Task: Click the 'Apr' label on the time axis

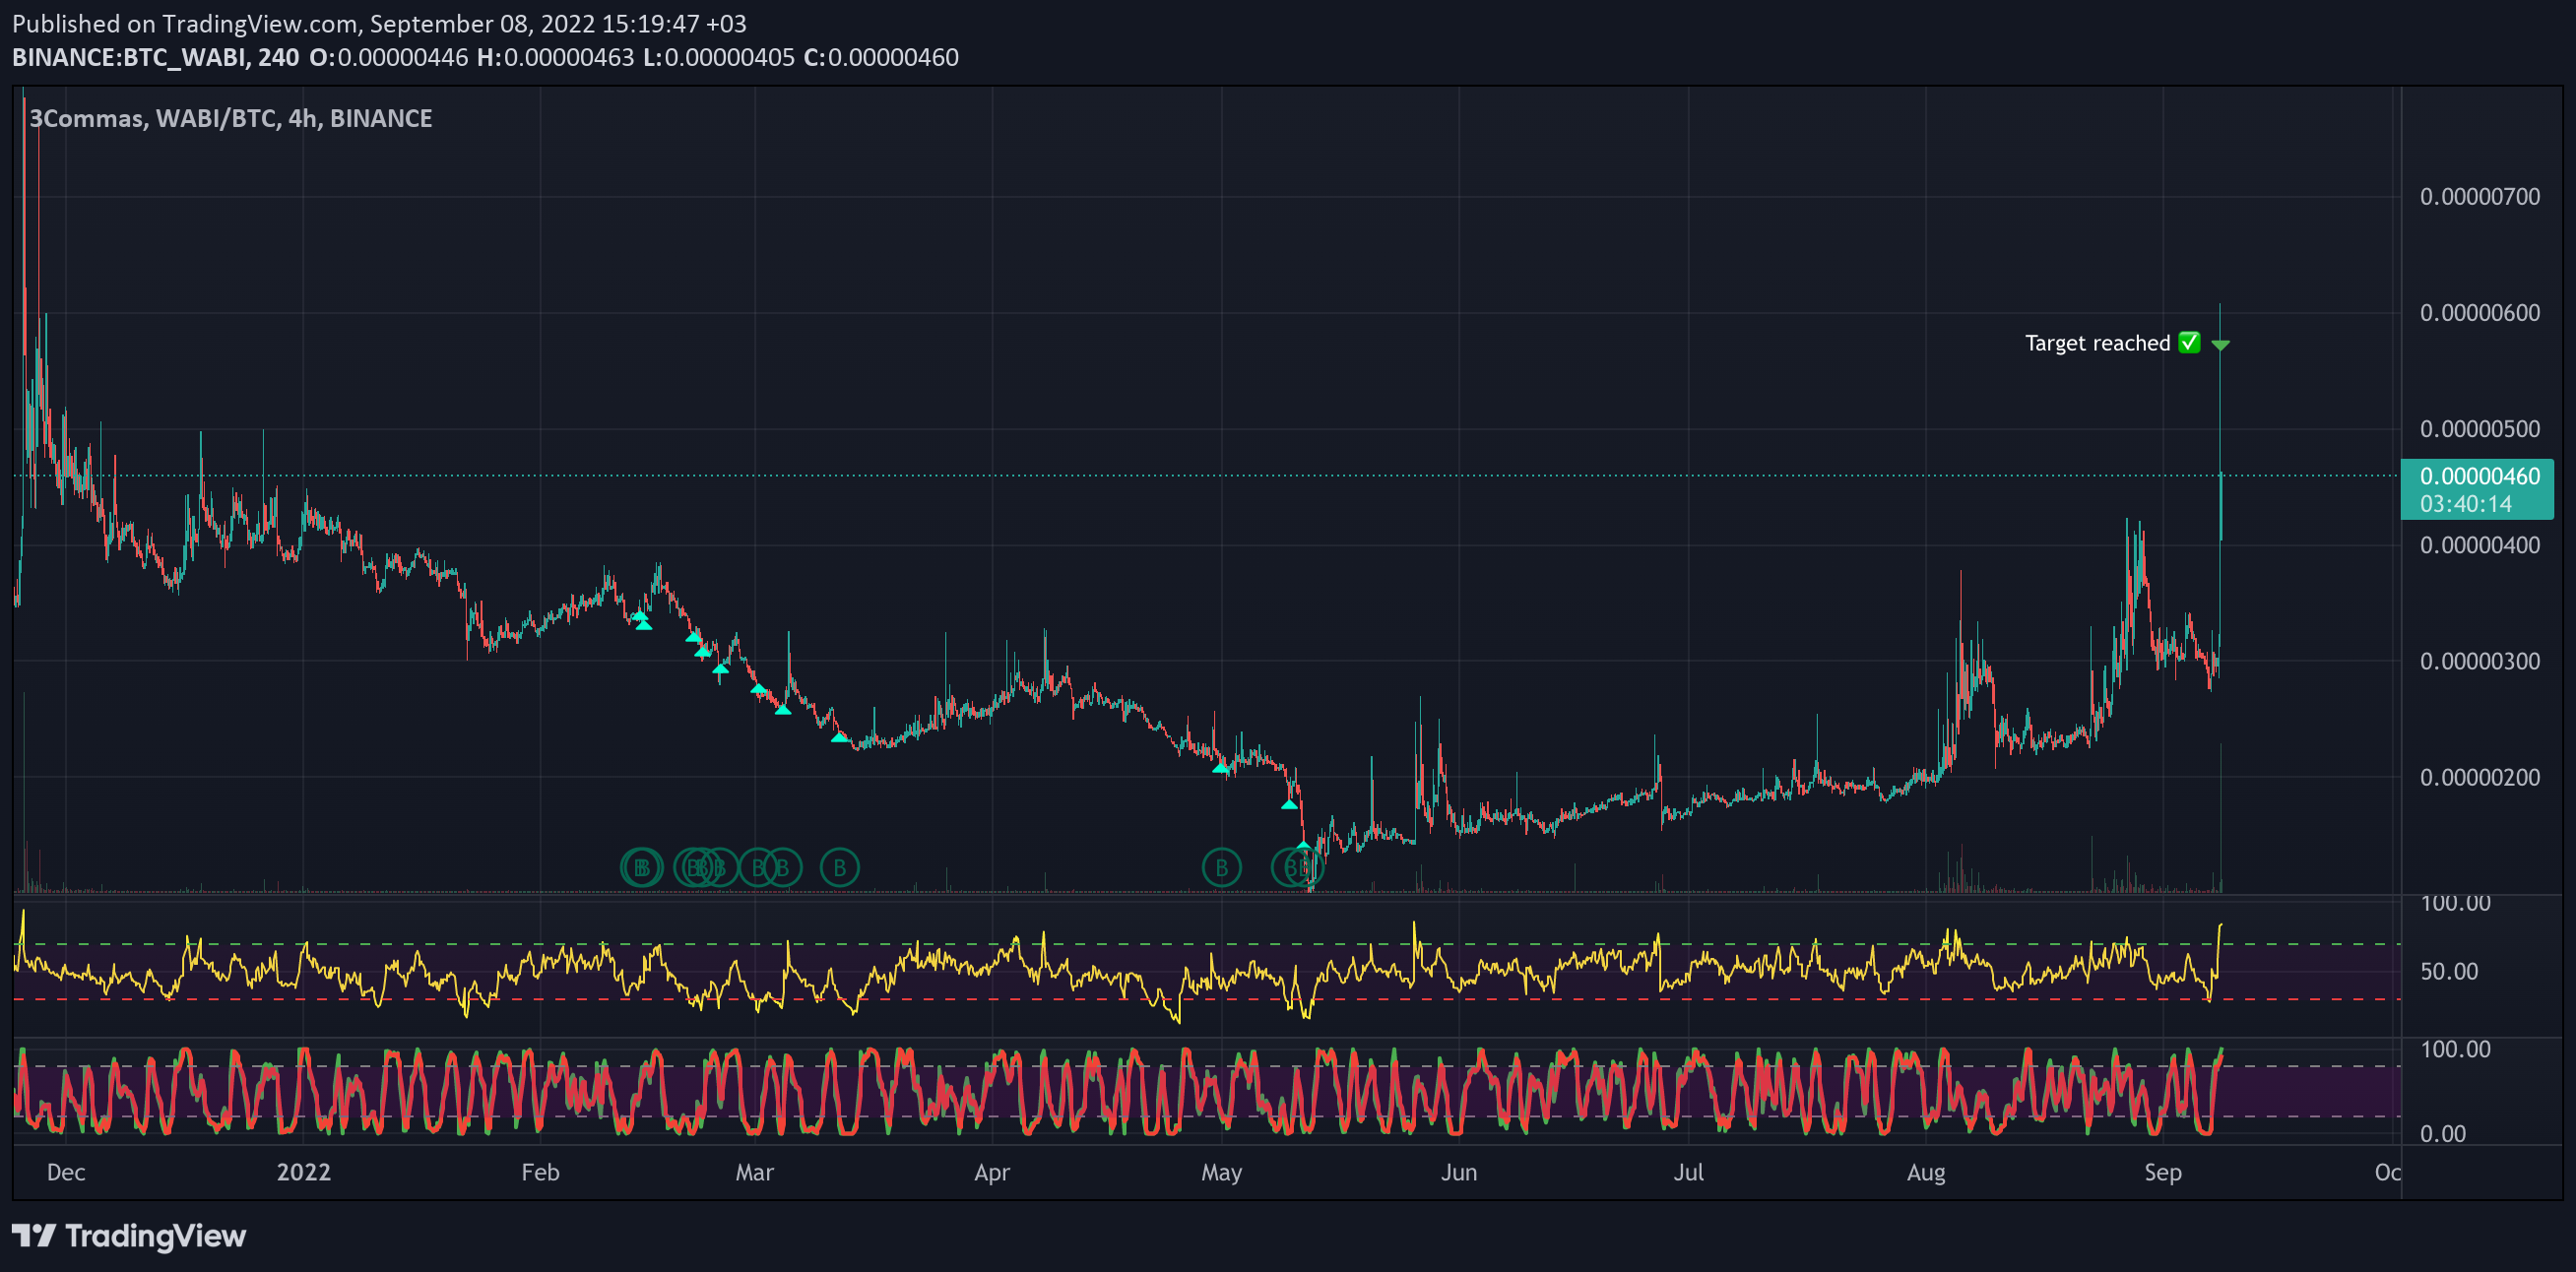Action: coord(992,1172)
